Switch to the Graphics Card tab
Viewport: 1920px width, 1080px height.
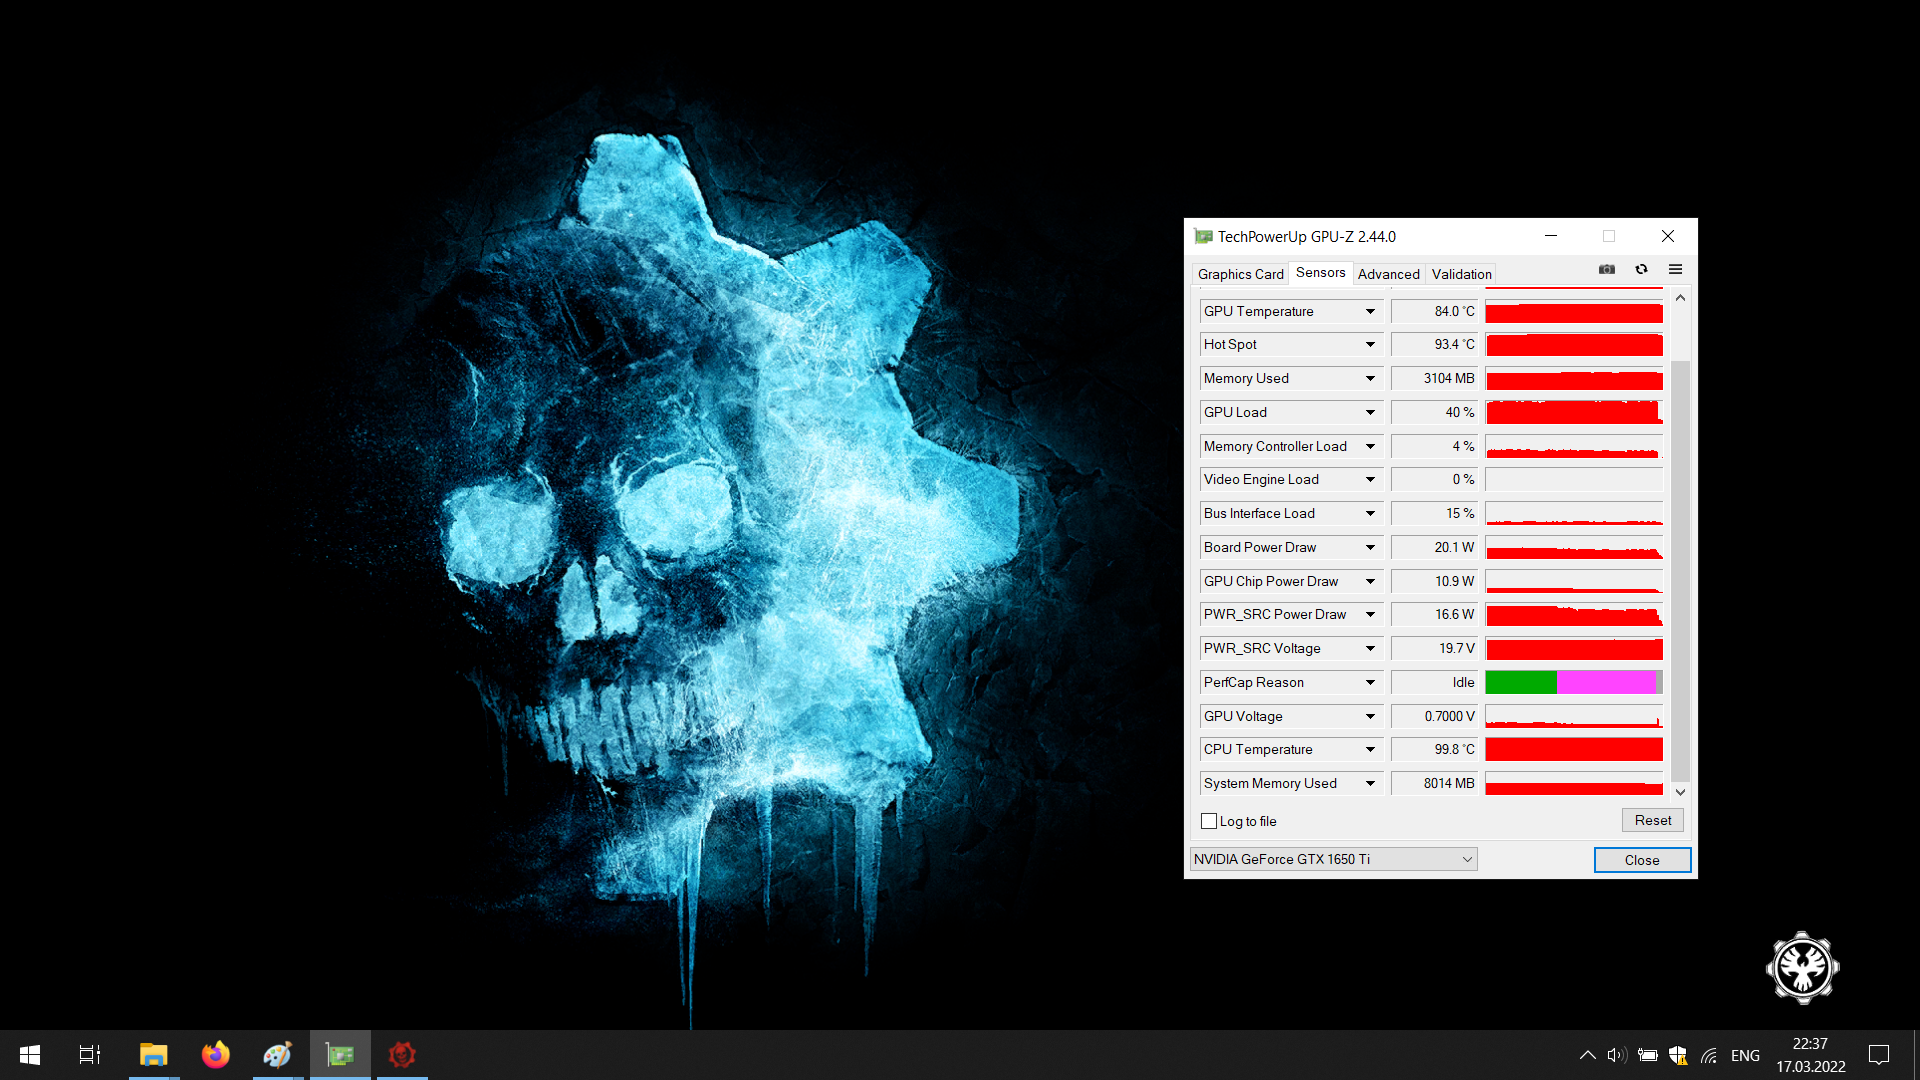pyautogui.click(x=1240, y=274)
